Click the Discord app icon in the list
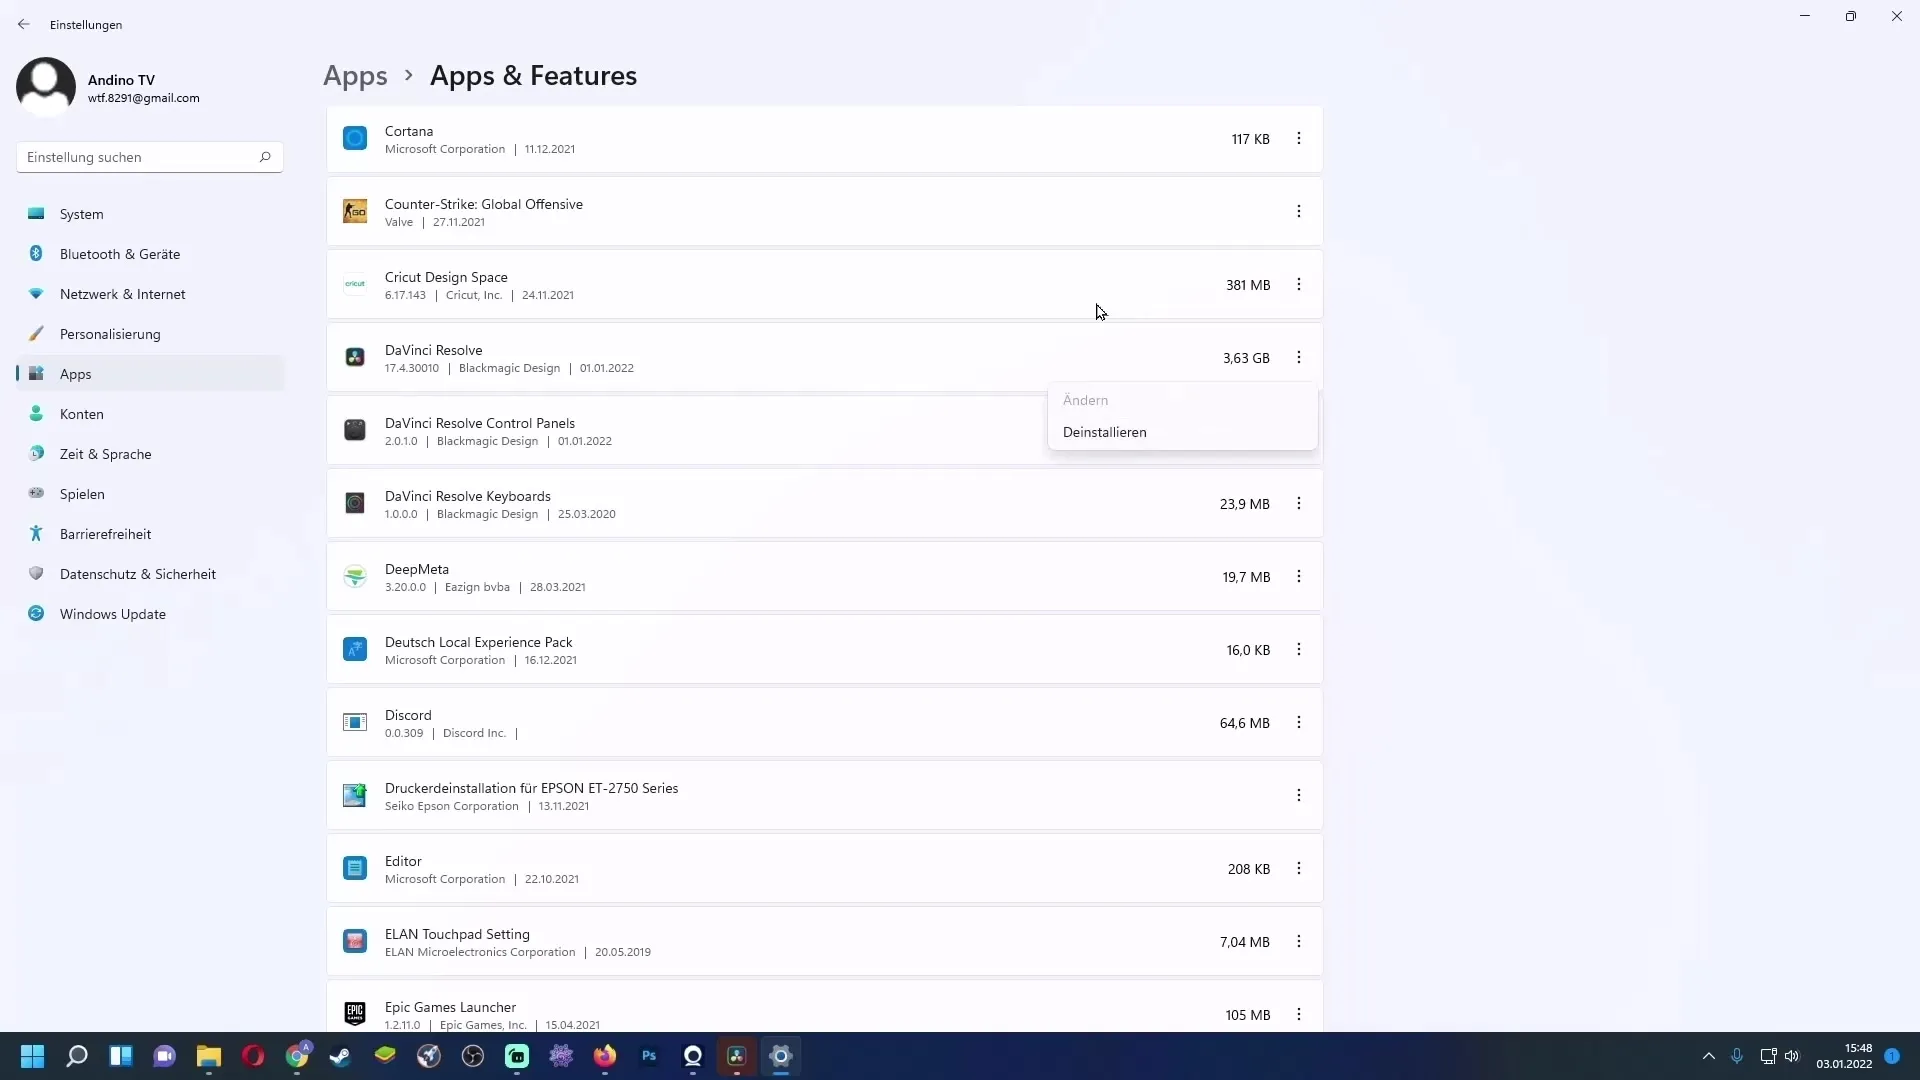Image resolution: width=1920 pixels, height=1080 pixels. (x=355, y=722)
